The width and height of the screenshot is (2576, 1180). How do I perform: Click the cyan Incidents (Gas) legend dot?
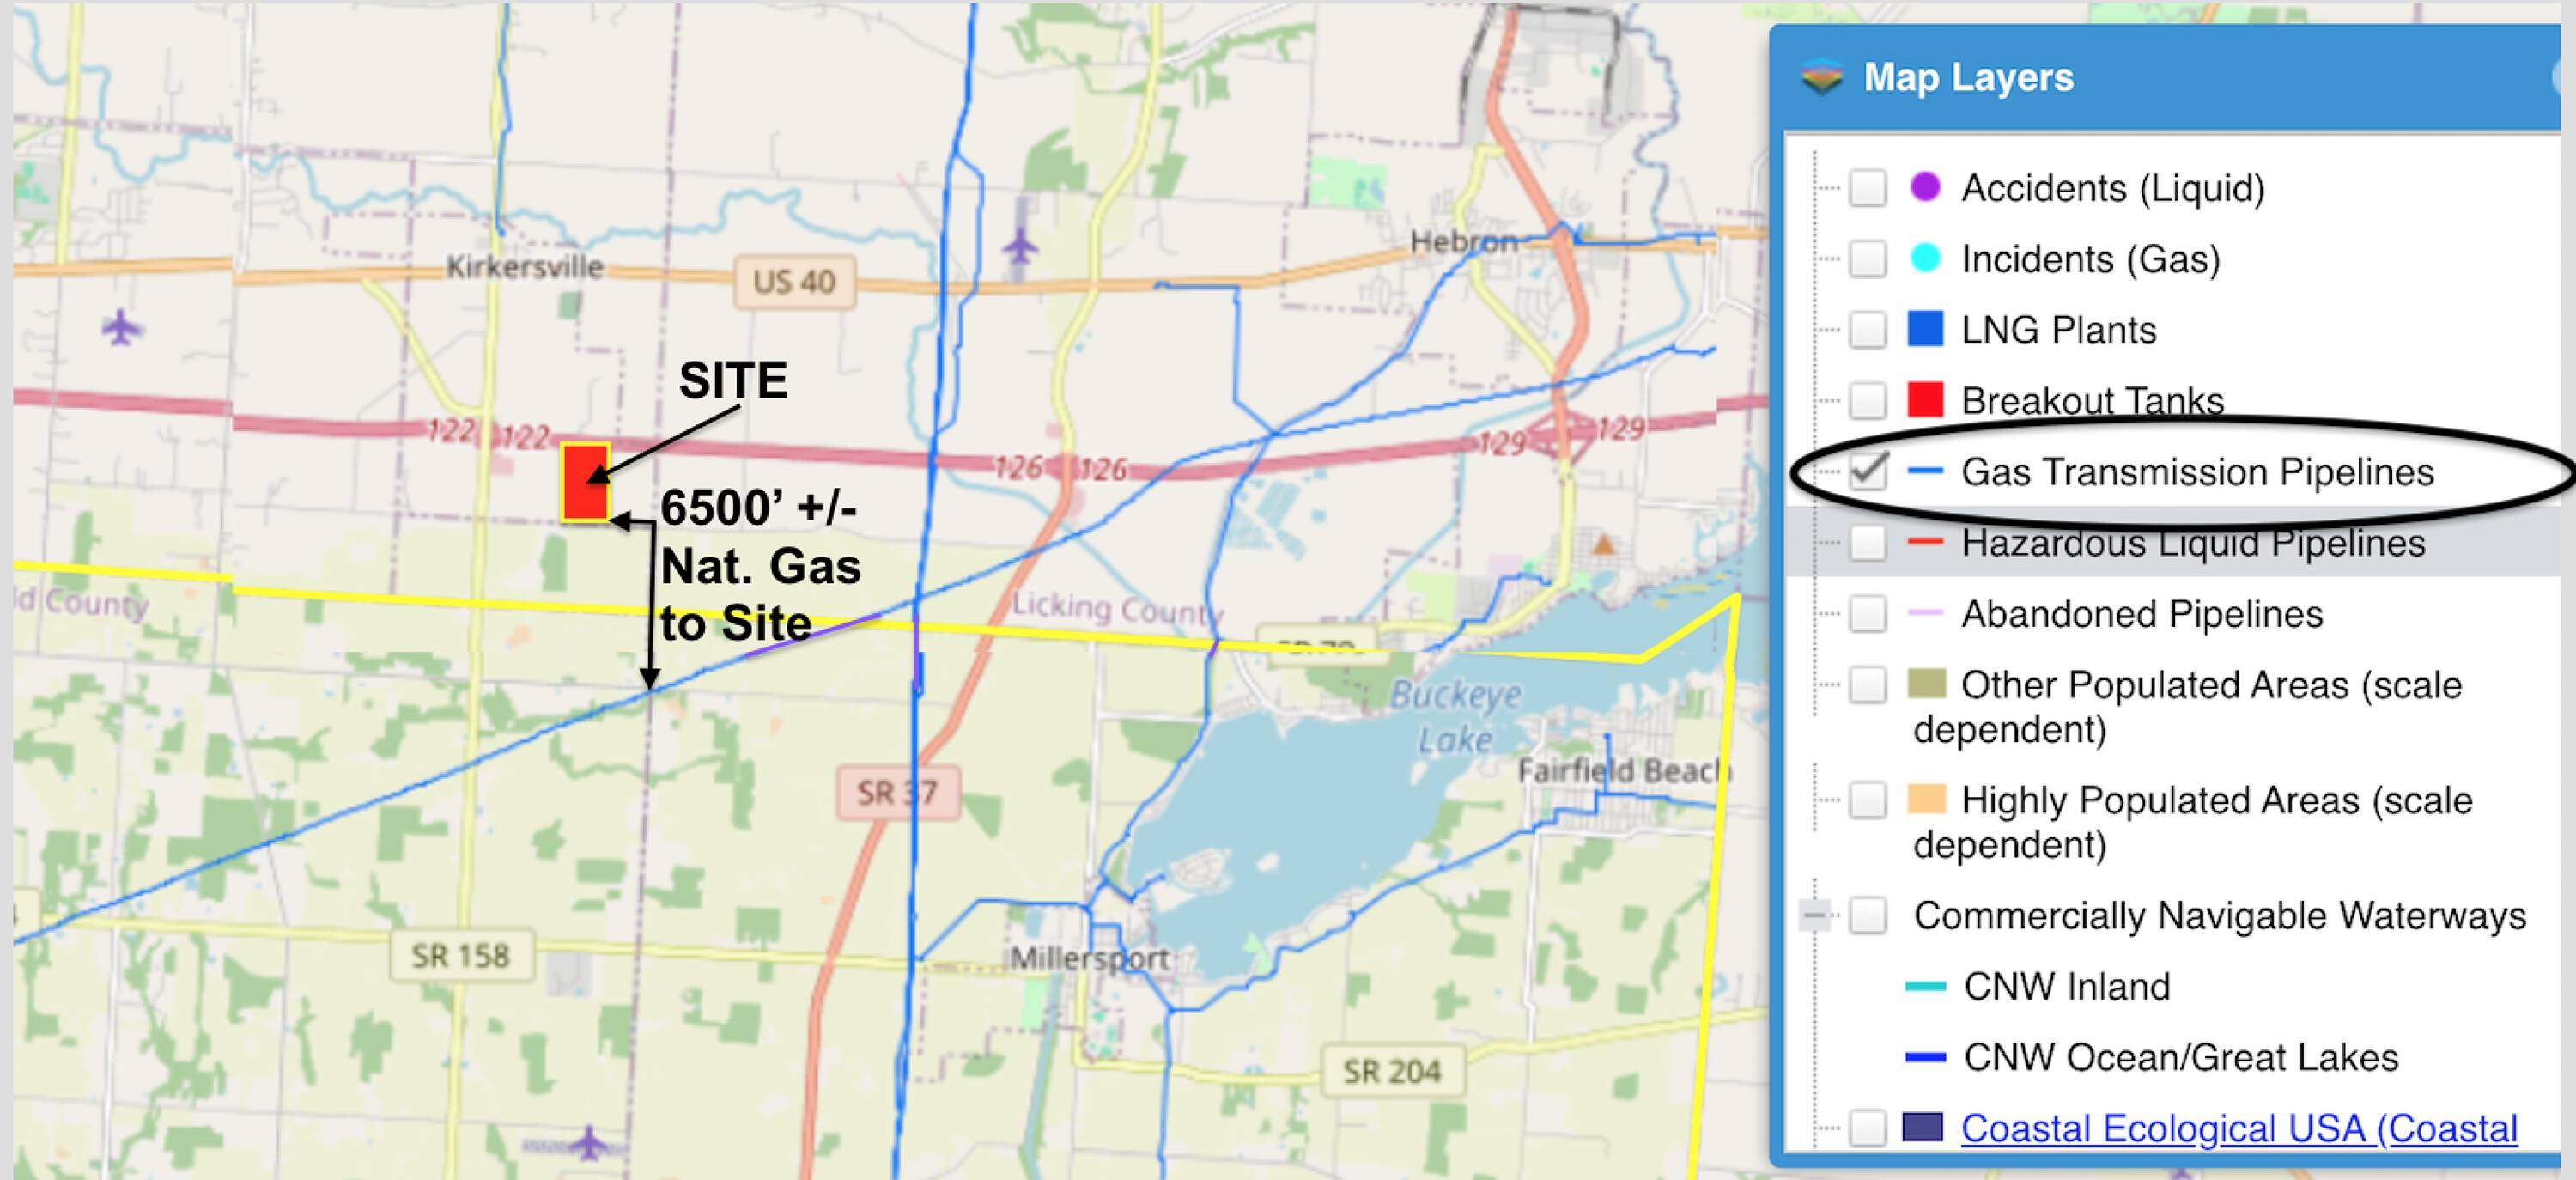tap(1925, 258)
